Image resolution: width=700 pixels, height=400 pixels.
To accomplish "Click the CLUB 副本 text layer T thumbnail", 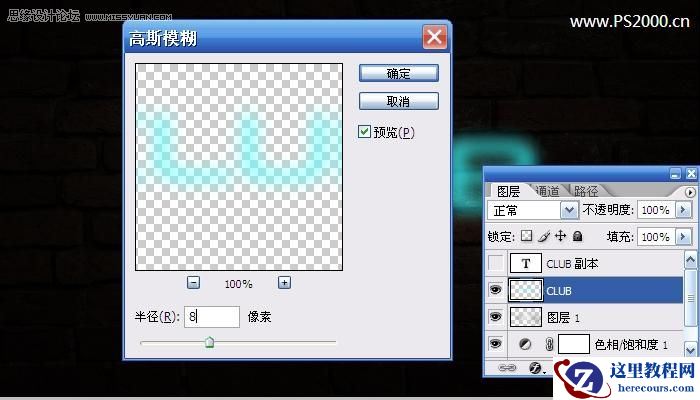I will tap(526, 263).
